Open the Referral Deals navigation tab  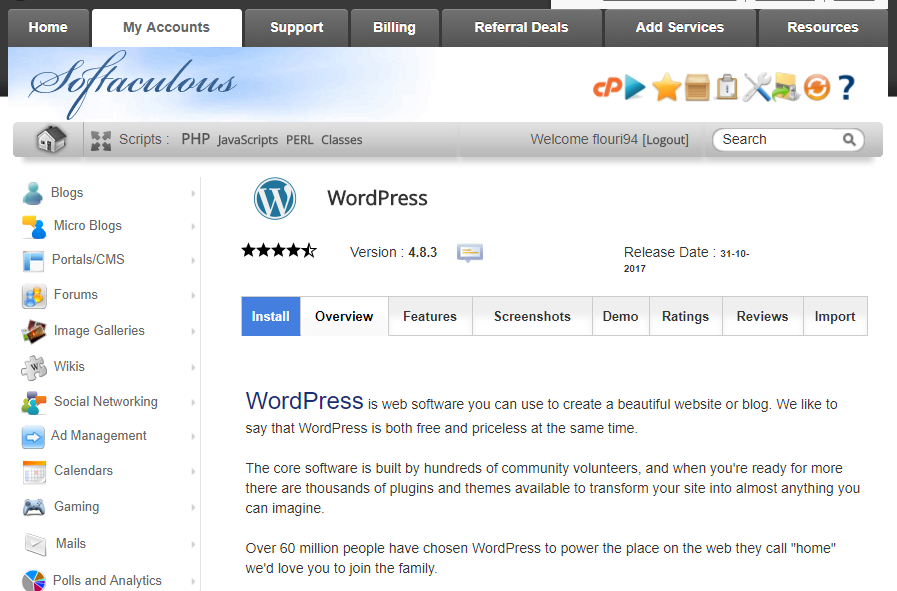(521, 27)
